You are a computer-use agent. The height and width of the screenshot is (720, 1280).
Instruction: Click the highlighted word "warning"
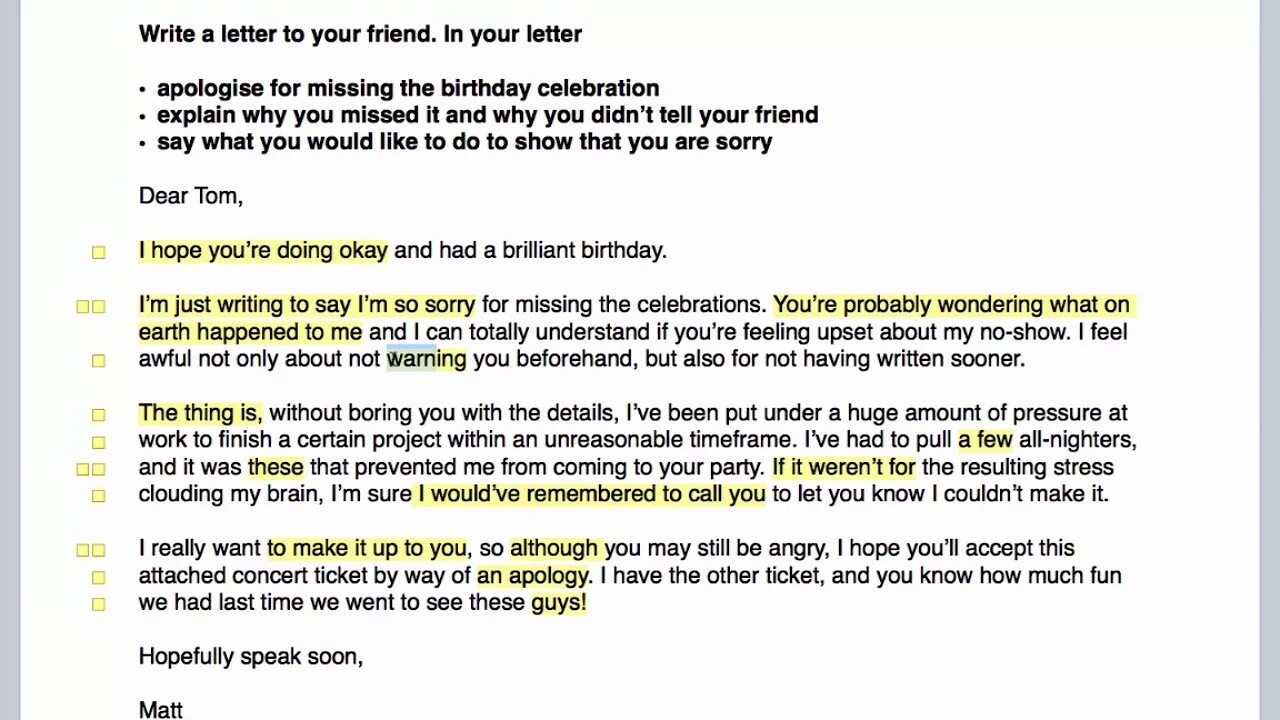point(426,358)
